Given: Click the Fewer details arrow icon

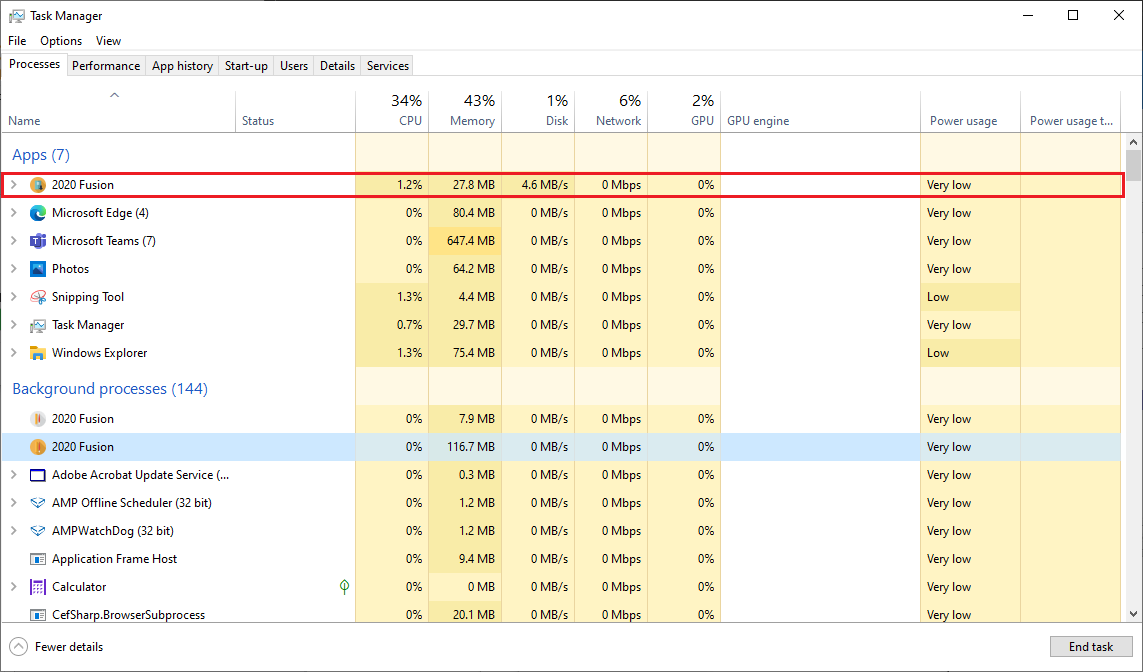Looking at the screenshot, I should 19,646.
